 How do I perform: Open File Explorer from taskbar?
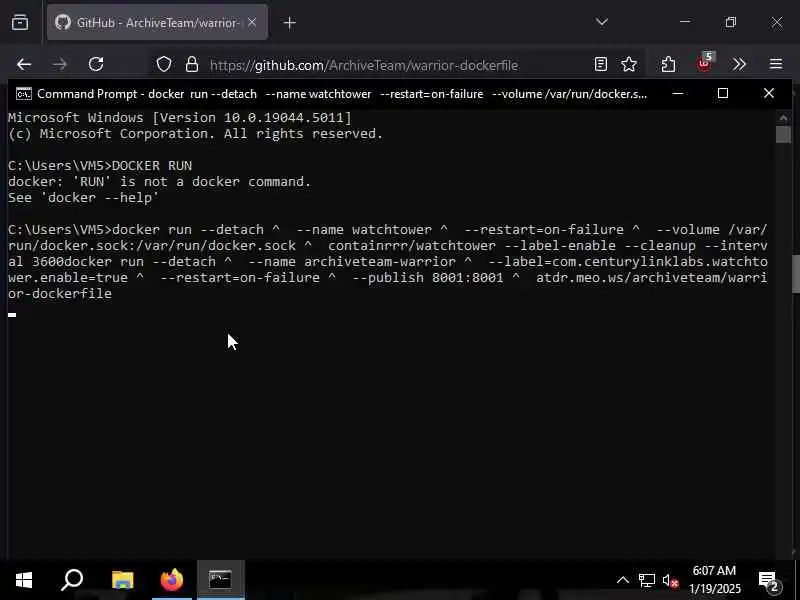tap(122, 580)
